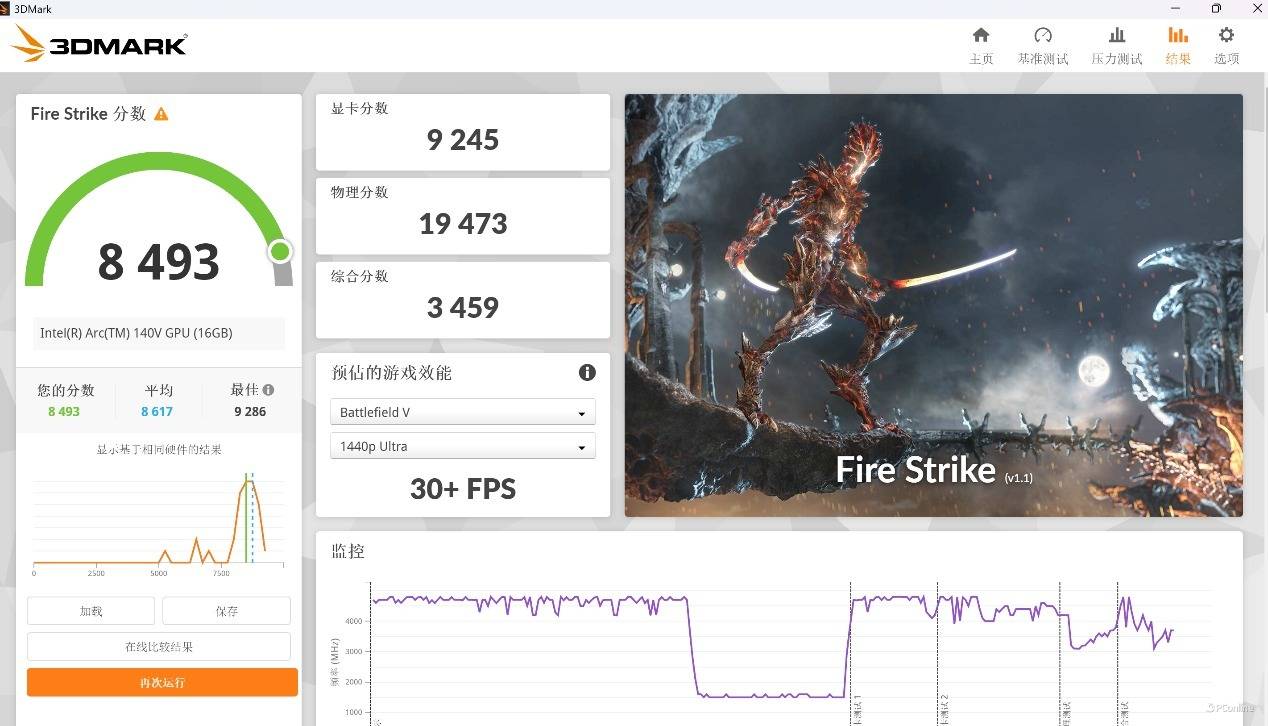Image resolution: width=1268 pixels, height=726 pixels.
Task: Click the Home house icon
Action: [x=981, y=36]
